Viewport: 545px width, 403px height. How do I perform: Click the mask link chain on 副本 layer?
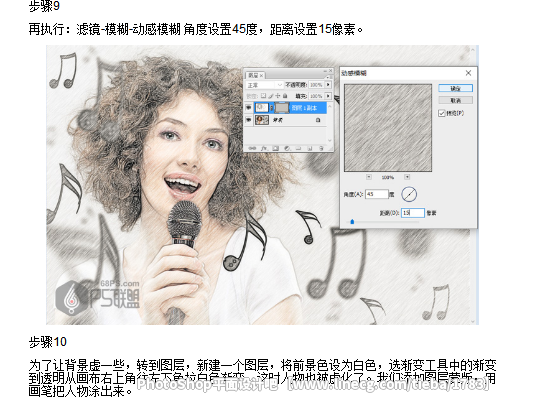click(x=272, y=108)
